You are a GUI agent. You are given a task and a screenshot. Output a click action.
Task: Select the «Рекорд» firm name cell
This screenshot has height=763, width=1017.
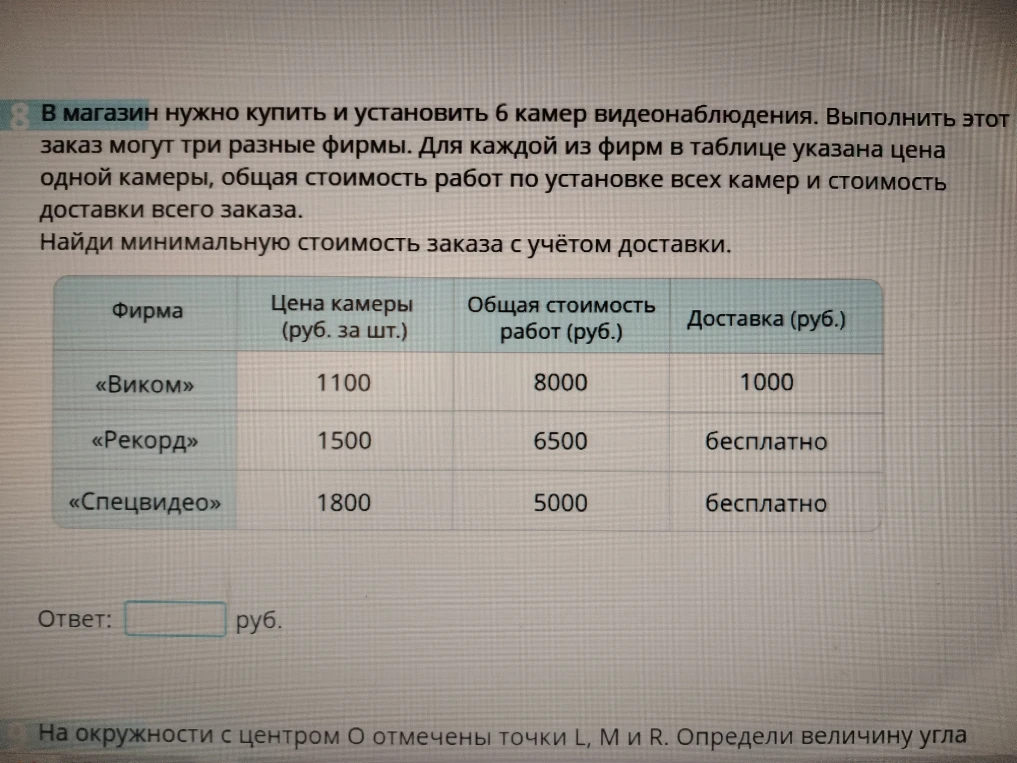point(145,441)
